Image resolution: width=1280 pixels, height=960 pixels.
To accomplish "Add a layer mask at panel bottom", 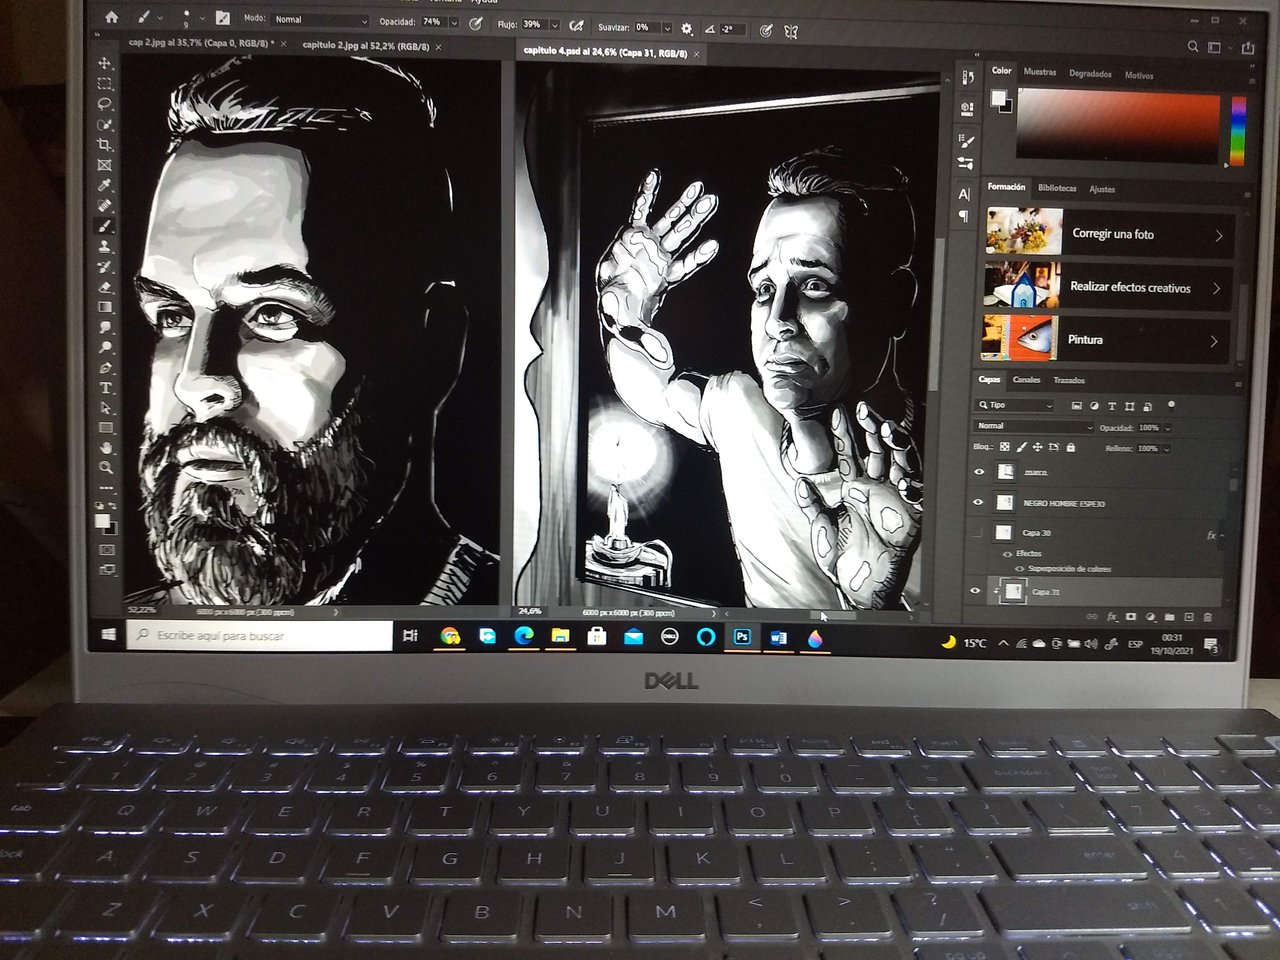I will pyautogui.click(x=1131, y=617).
